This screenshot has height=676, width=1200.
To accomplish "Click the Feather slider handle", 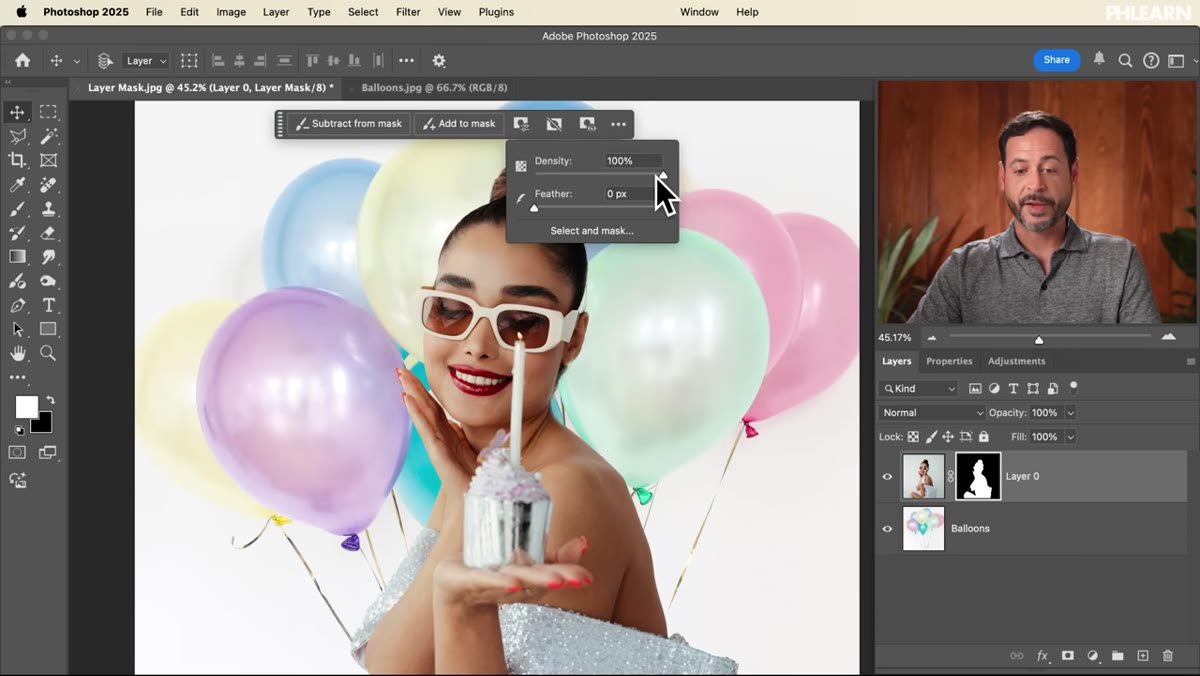I will click(x=534, y=208).
